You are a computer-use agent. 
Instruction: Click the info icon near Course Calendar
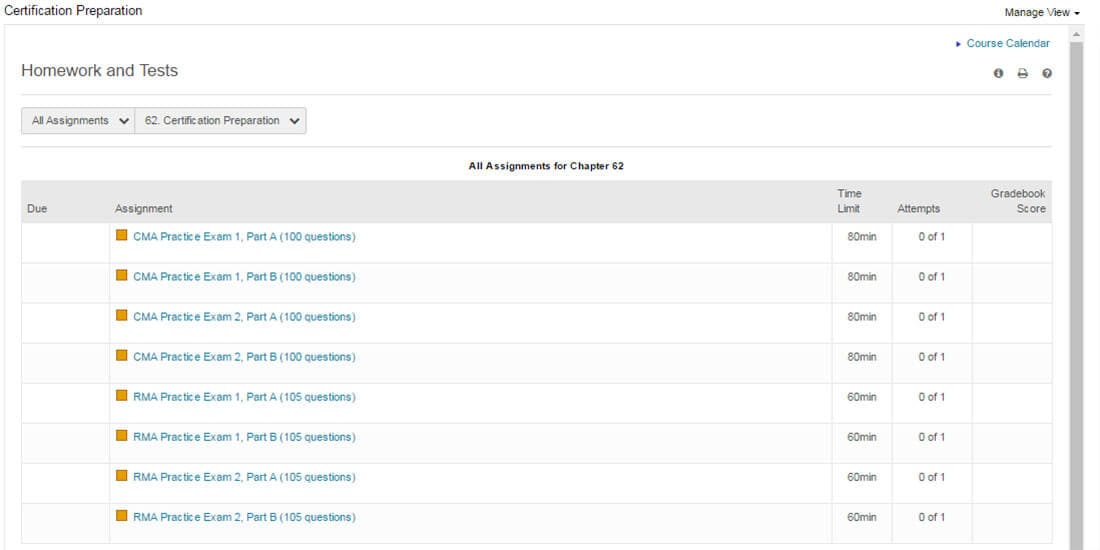tap(998, 74)
